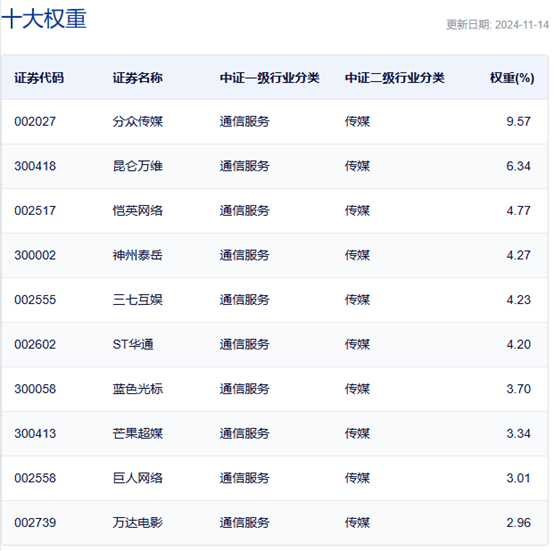Click stock code 300413
The width and height of the screenshot is (554, 551).
click(x=35, y=433)
